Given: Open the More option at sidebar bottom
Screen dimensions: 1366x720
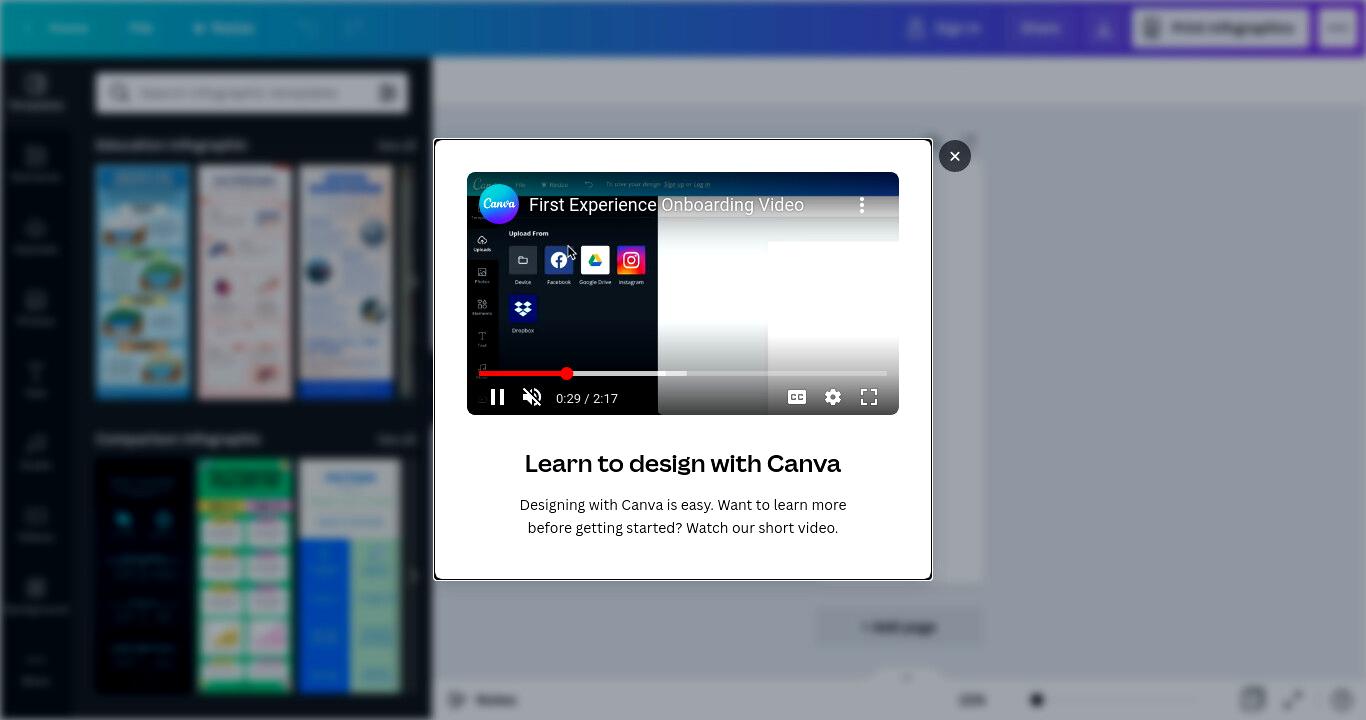Looking at the screenshot, I should click(x=36, y=668).
